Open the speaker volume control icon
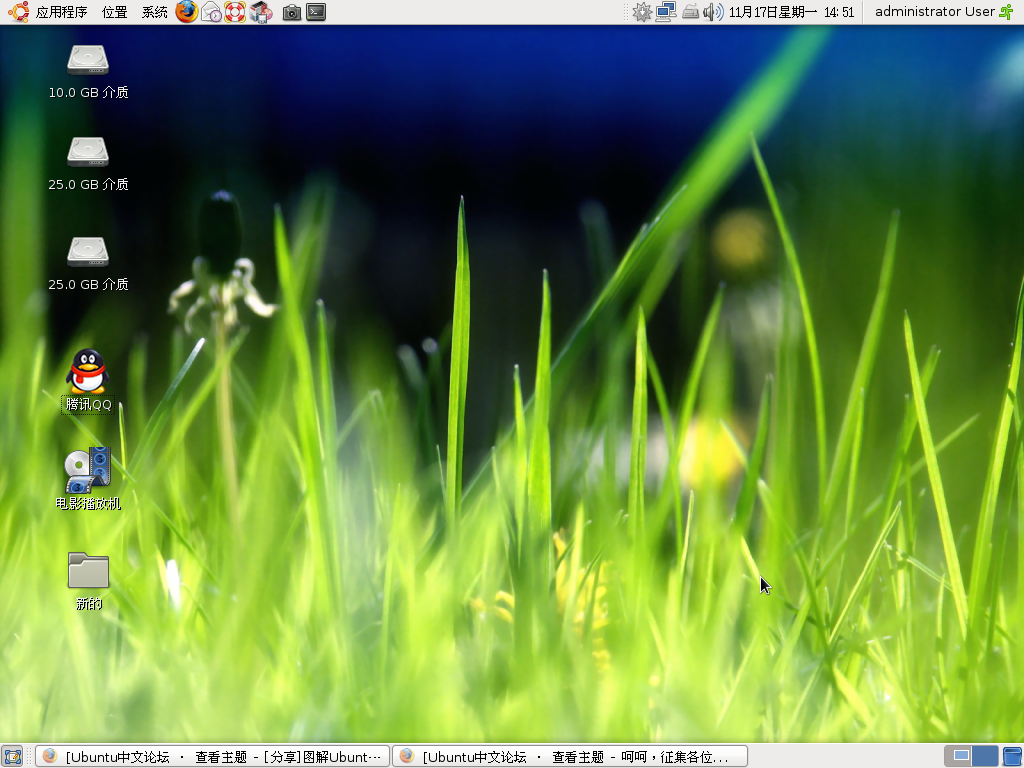 (x=713, y=12)
